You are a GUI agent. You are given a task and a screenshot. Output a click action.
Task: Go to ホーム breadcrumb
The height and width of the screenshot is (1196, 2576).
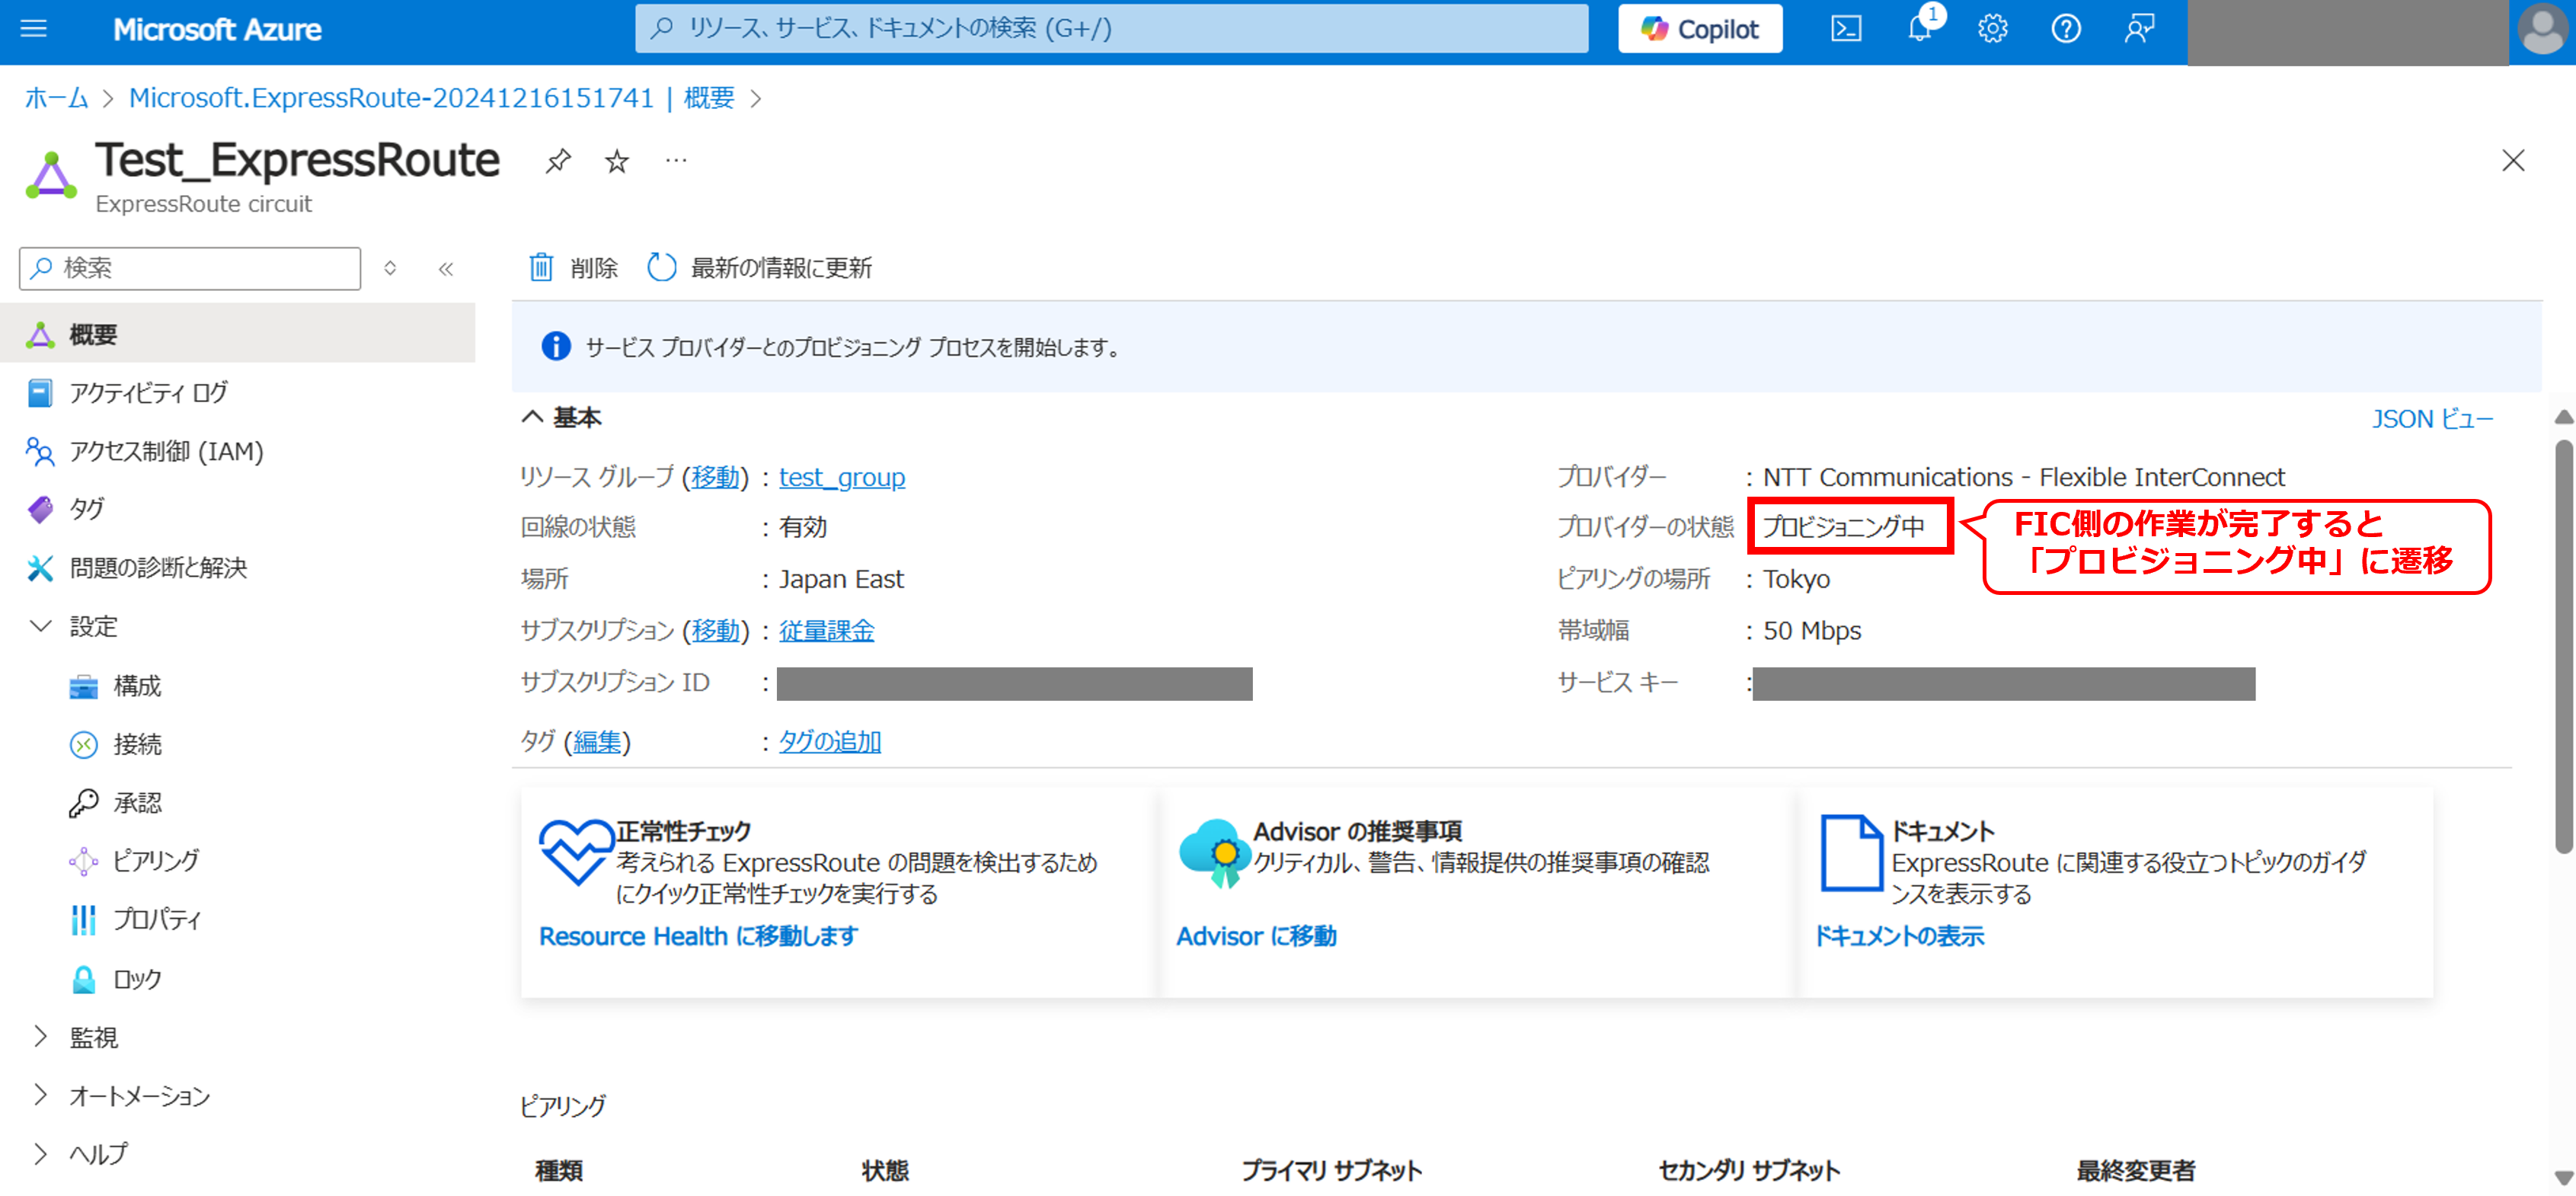[56, 98]
